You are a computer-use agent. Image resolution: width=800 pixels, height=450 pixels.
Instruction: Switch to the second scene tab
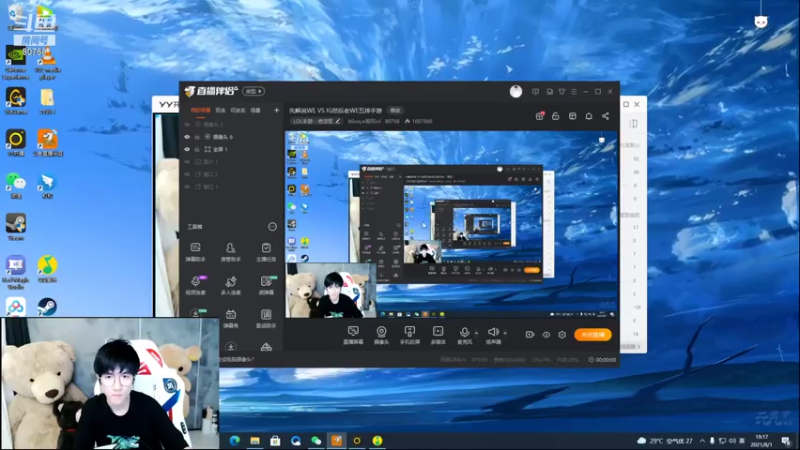tap(220, 110)
